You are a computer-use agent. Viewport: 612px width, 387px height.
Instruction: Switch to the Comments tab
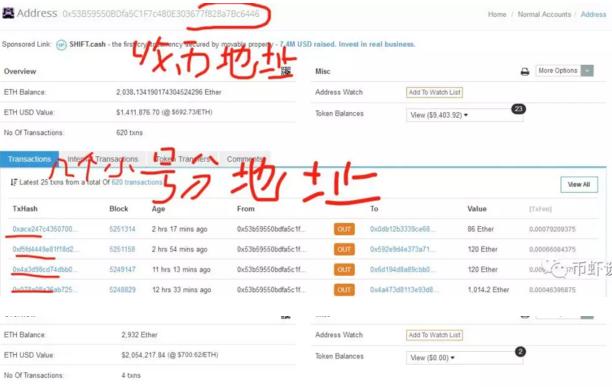[x=245, y=159]
